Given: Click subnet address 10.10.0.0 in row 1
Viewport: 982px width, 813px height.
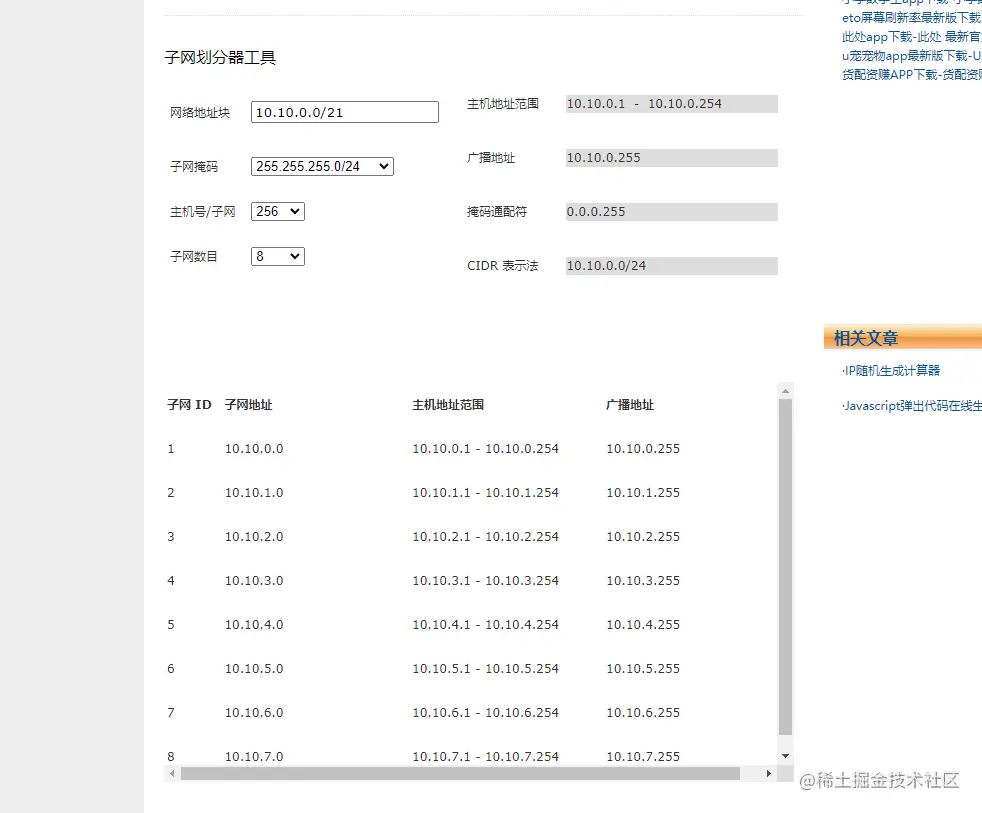Looking at the screenshot, I should 254,448.
